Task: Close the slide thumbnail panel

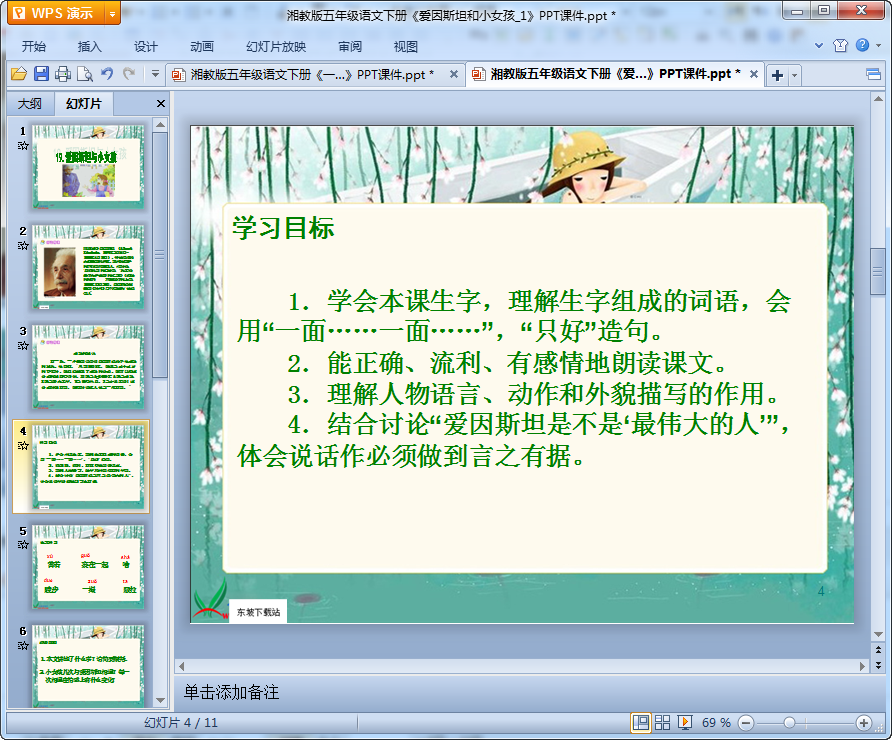Action: tap(161, 104)
